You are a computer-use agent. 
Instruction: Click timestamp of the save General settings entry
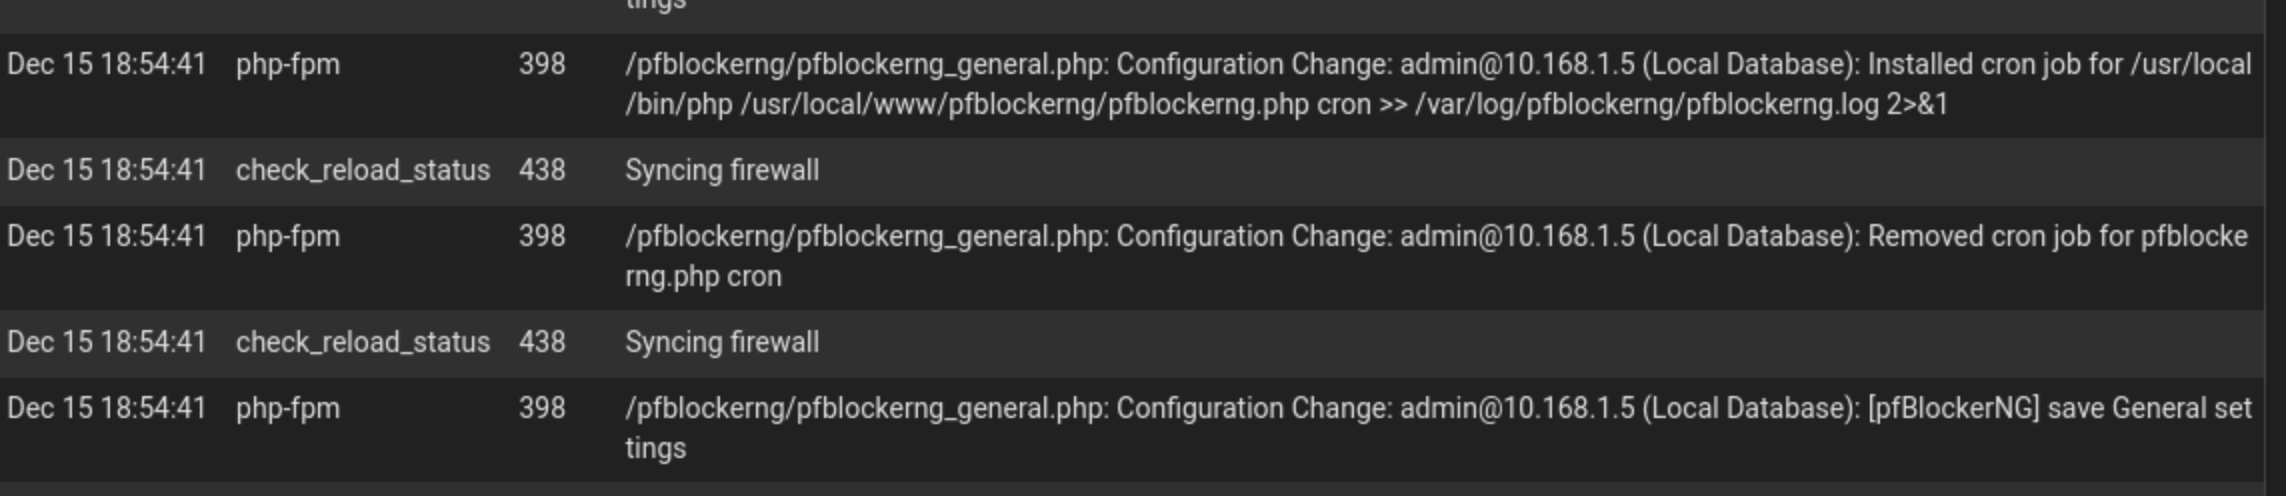pos(106,408)
